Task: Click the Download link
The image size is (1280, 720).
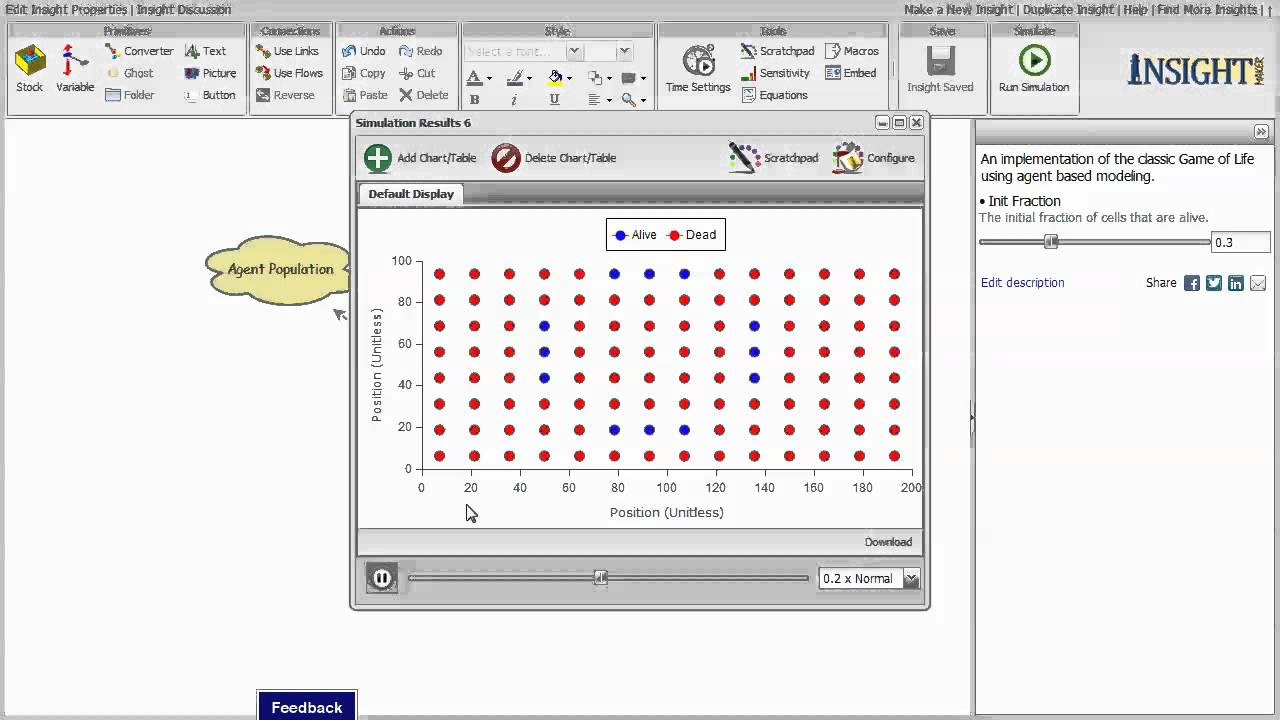Action: [x=888, y=542]
